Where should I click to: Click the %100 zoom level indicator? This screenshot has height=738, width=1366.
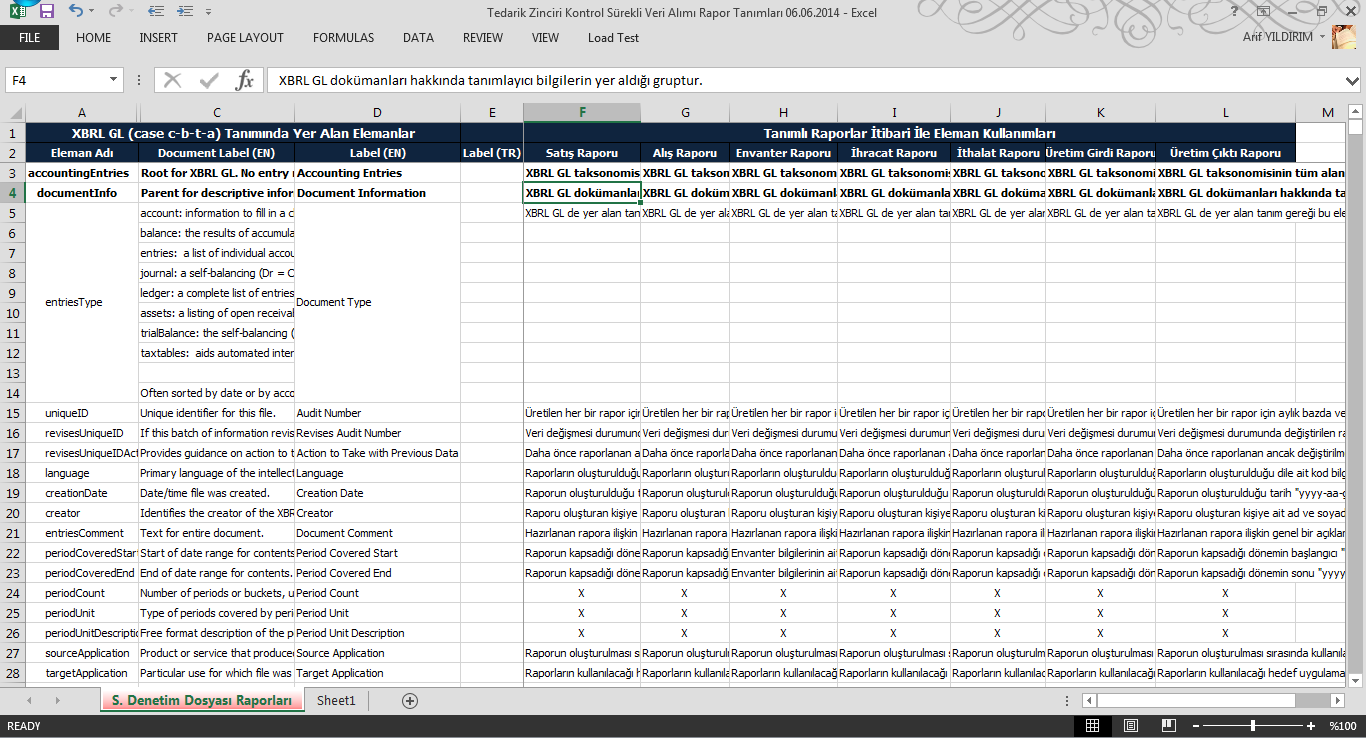(1342, 726)
